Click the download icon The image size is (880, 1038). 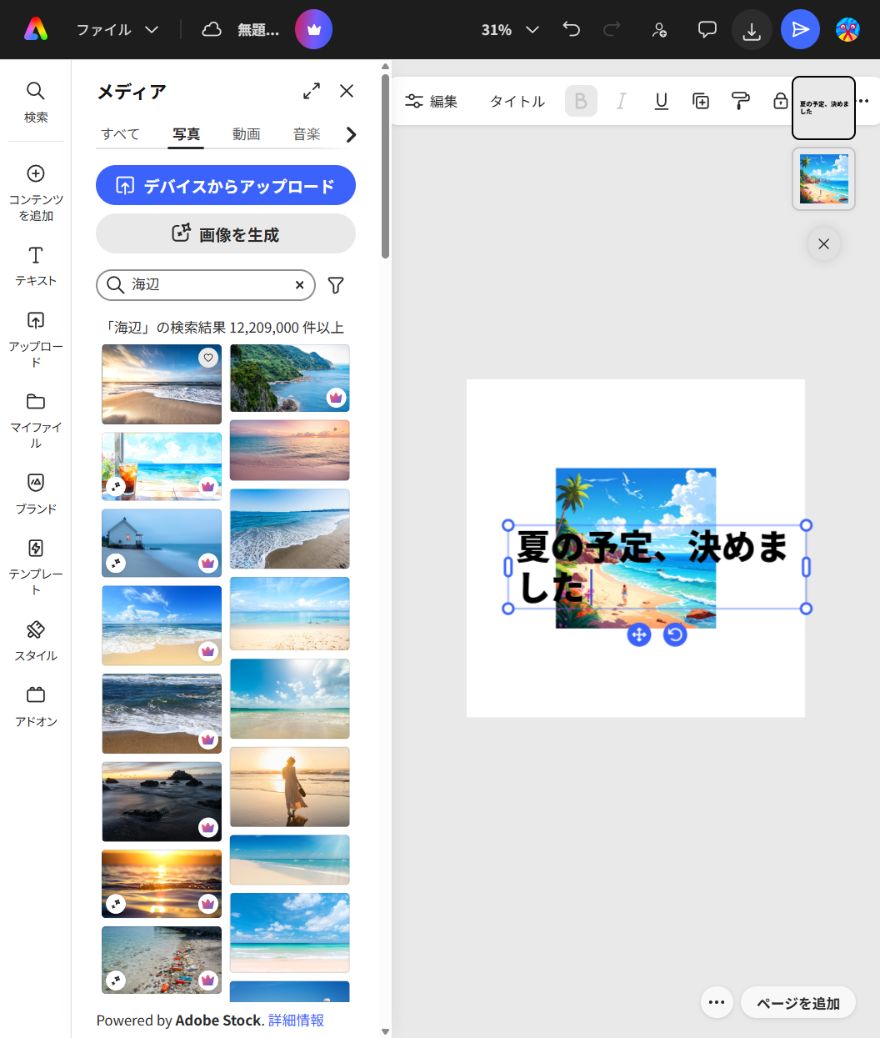752,30
